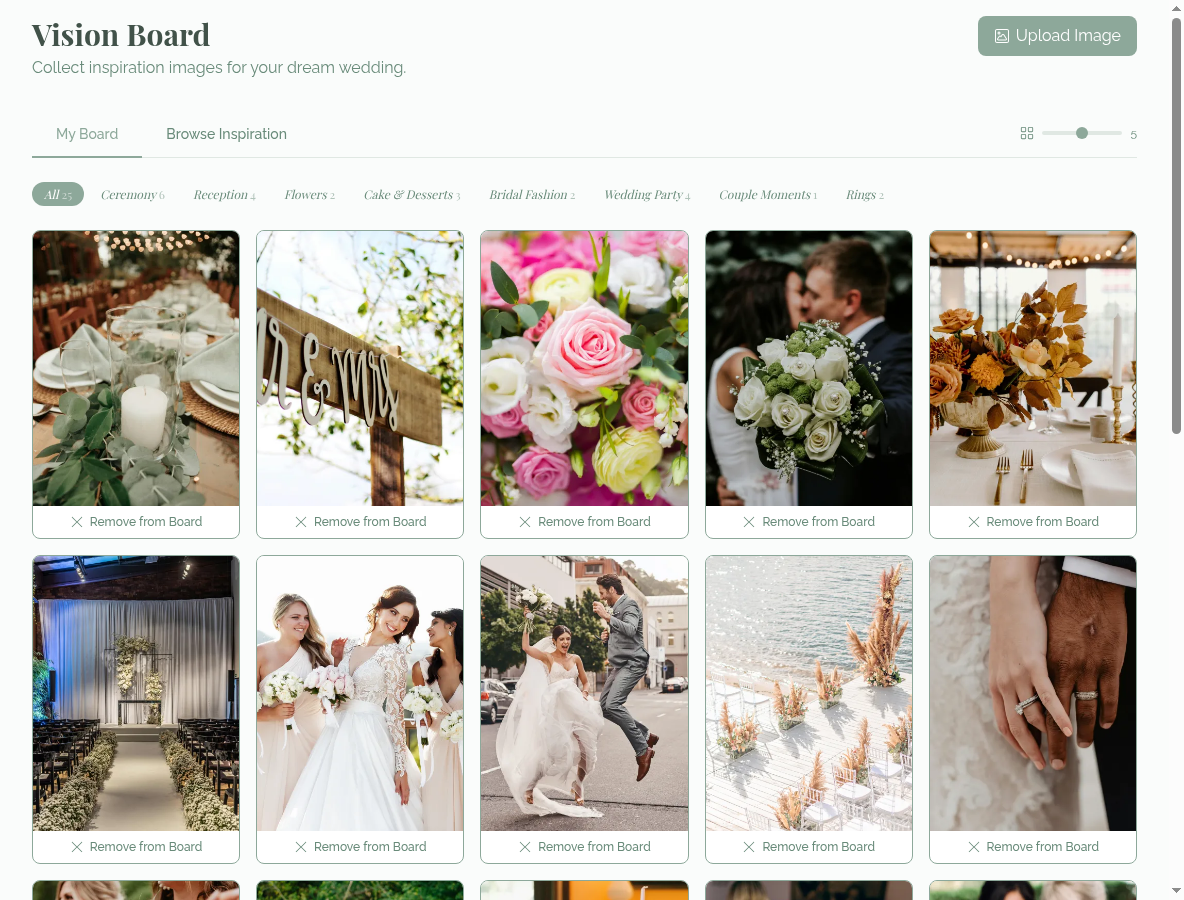The height and width of the screenshot is (900, 1184).
Task: Open the Browse Inspiration tab
Action: [227, 134]
